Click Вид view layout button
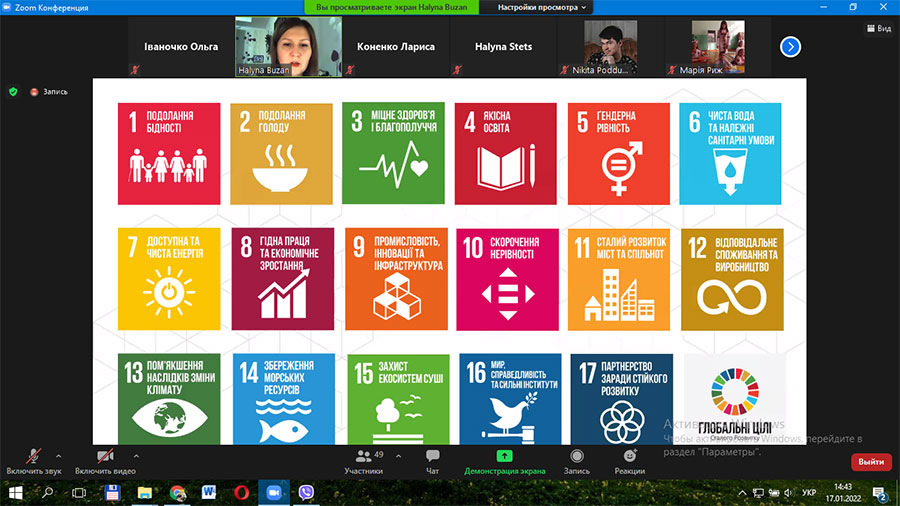The width and height of the screenshot is (900, 506). tap(879, 28)
